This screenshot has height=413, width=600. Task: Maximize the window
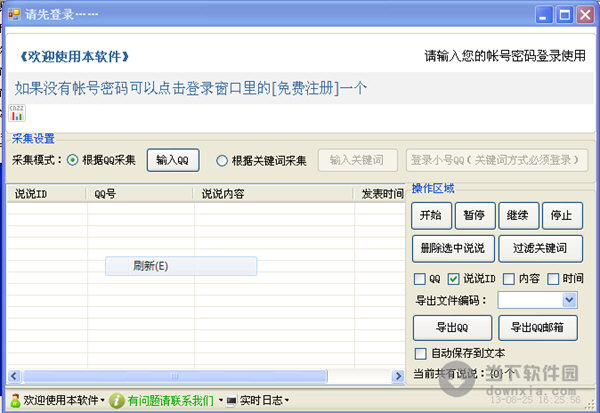565,15
